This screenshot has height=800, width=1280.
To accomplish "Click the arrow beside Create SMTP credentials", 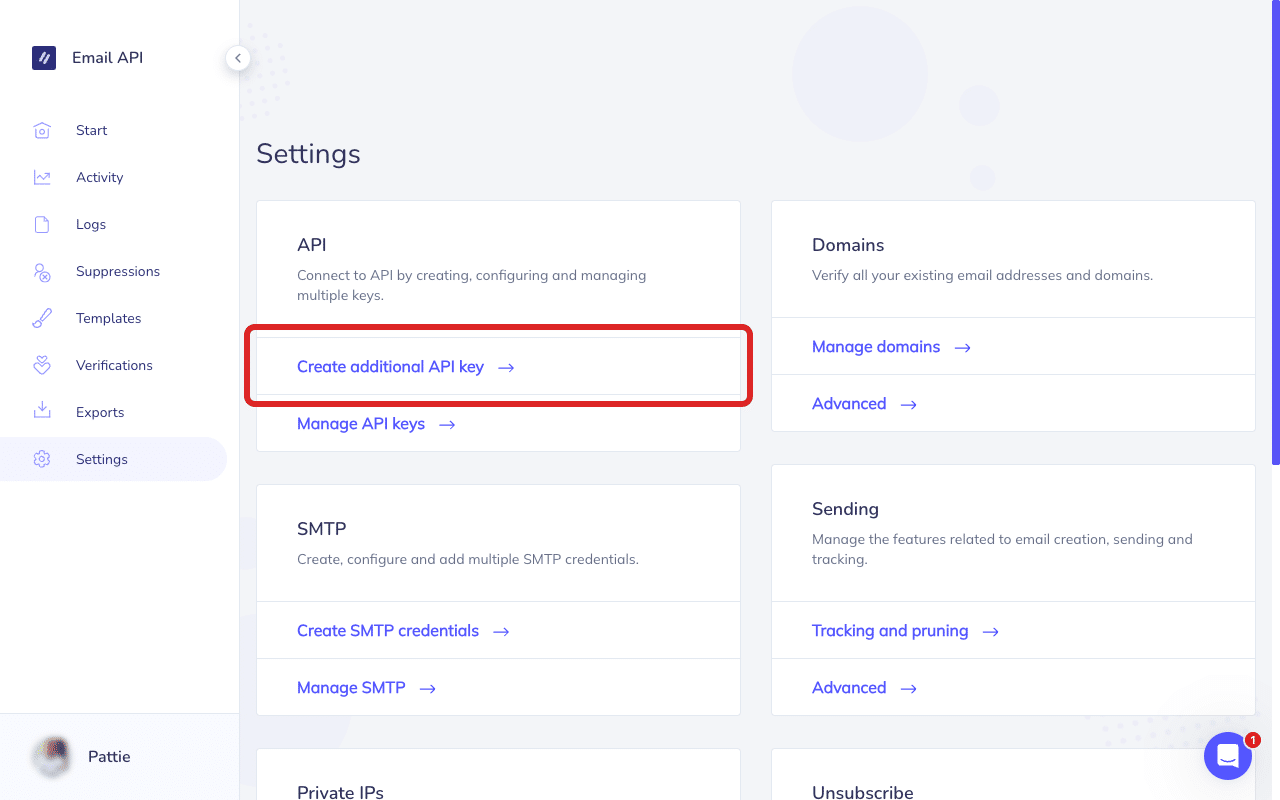I will [x=502, y=632].
